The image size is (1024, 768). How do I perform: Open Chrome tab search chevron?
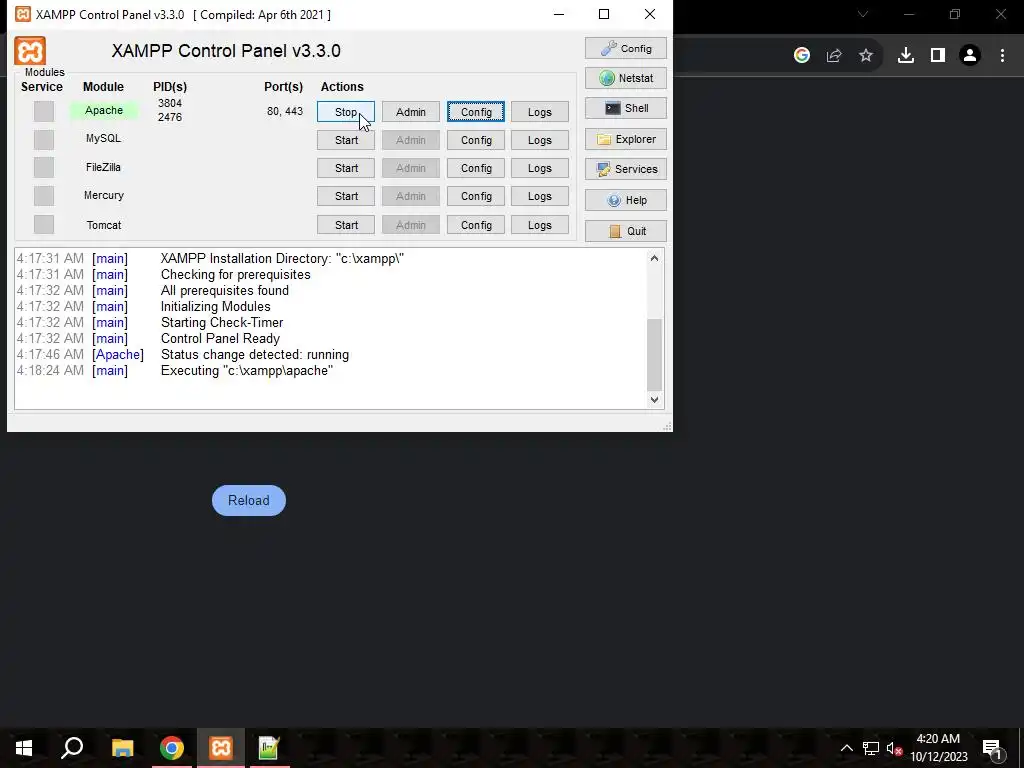(x=863, y=14)
